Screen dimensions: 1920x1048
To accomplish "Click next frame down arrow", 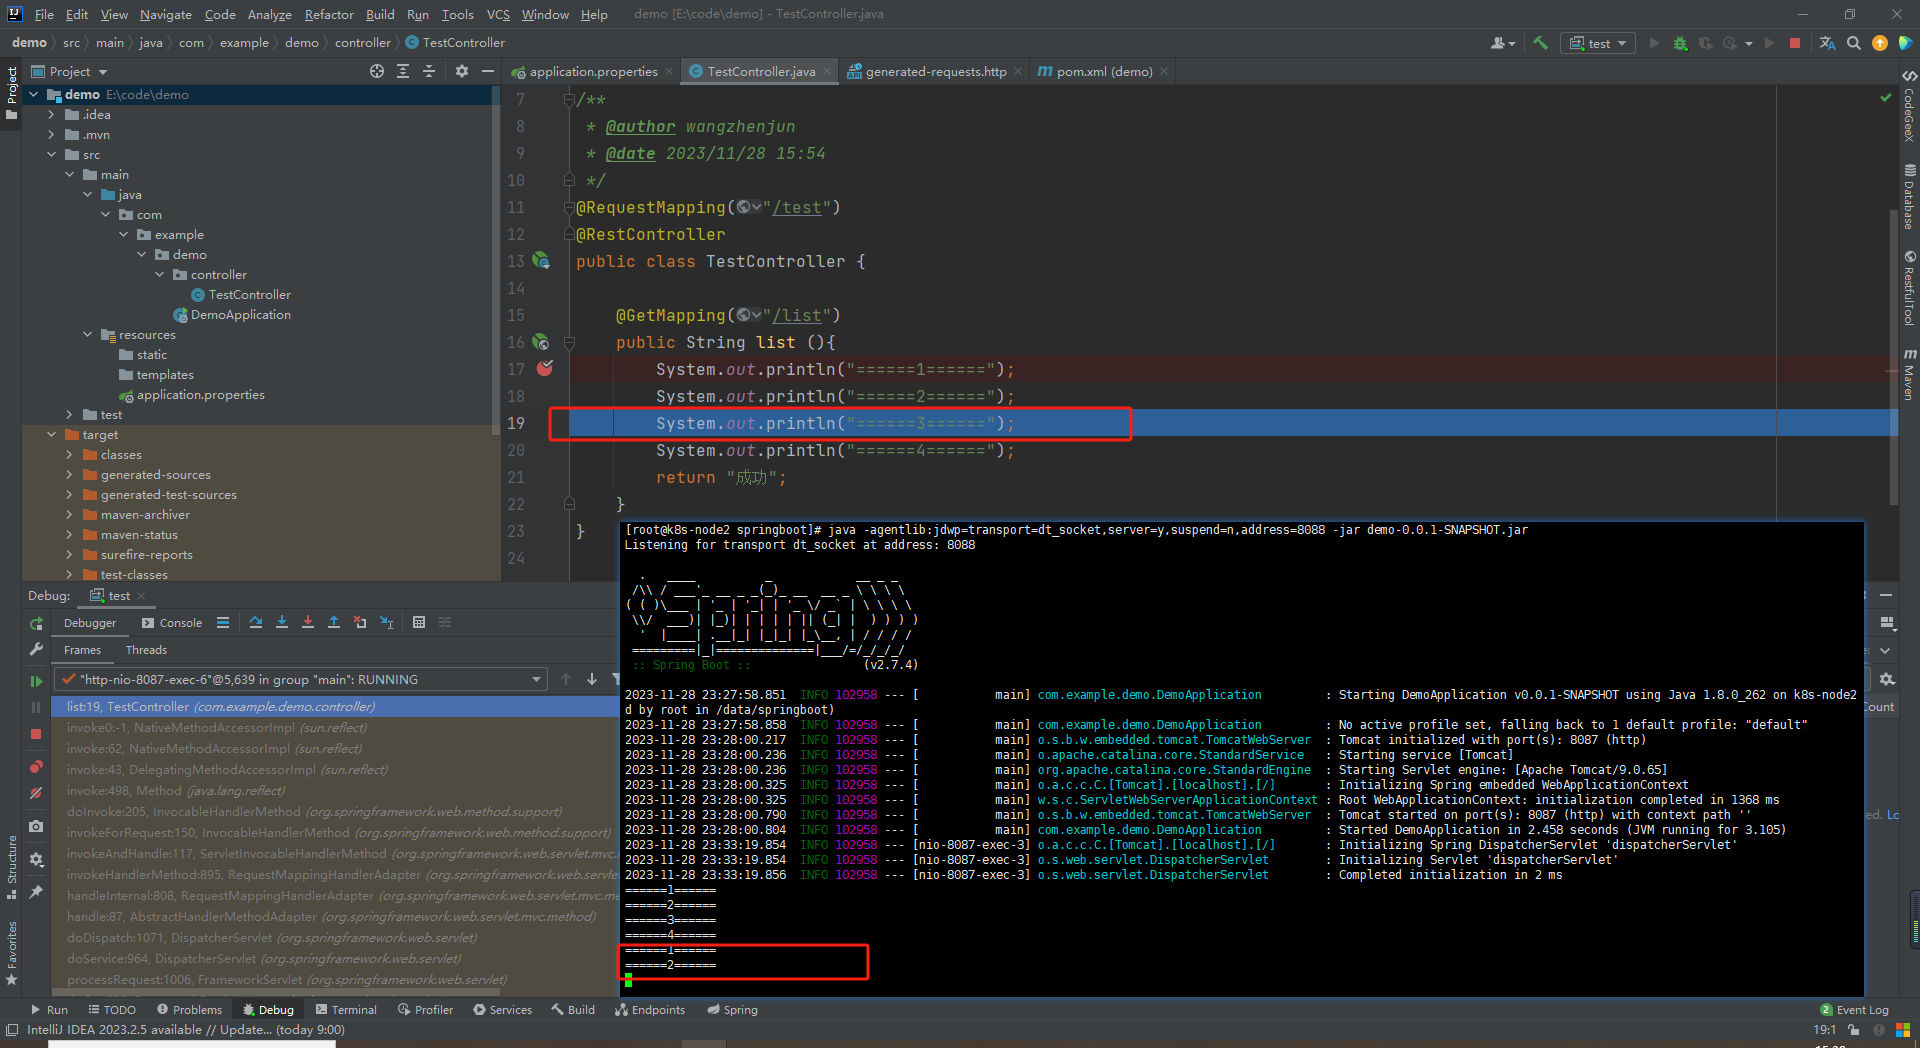I will point(591,679).
